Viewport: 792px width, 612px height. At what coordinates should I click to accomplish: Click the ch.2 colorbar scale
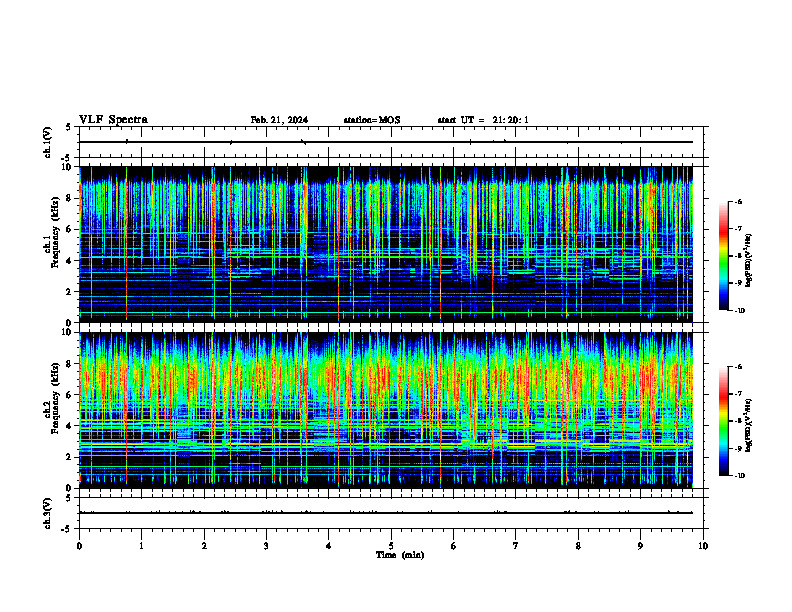pos(724,421)
